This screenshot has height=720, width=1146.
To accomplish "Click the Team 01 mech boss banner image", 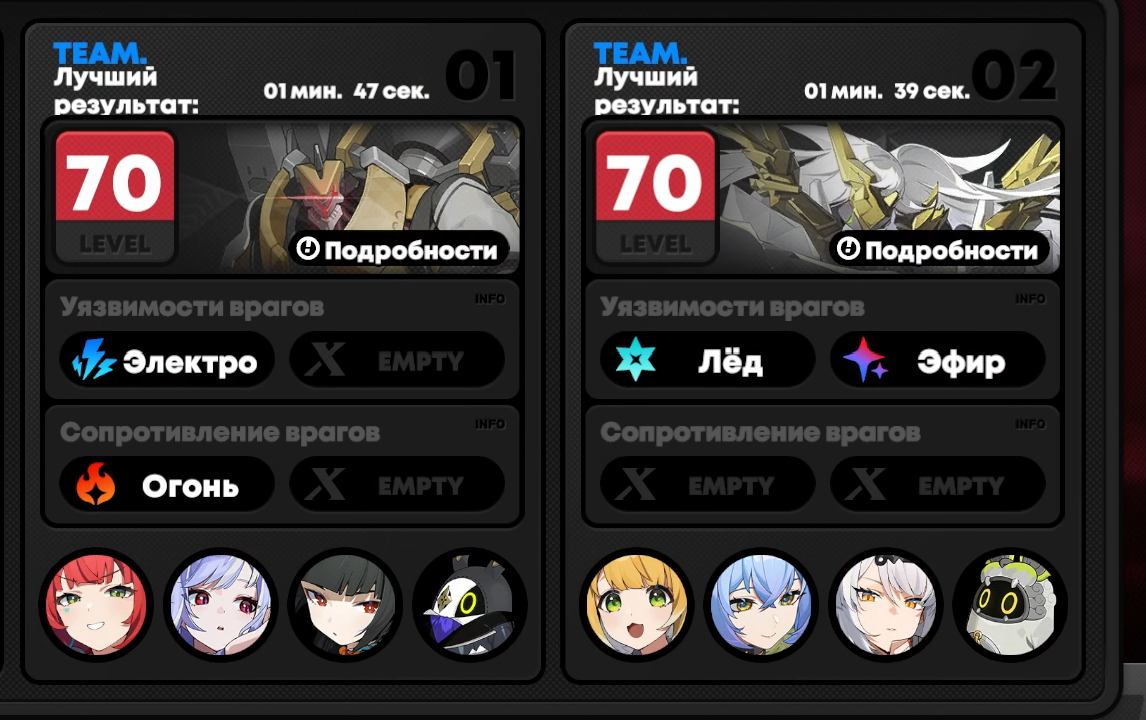I will tap(351, 179).
